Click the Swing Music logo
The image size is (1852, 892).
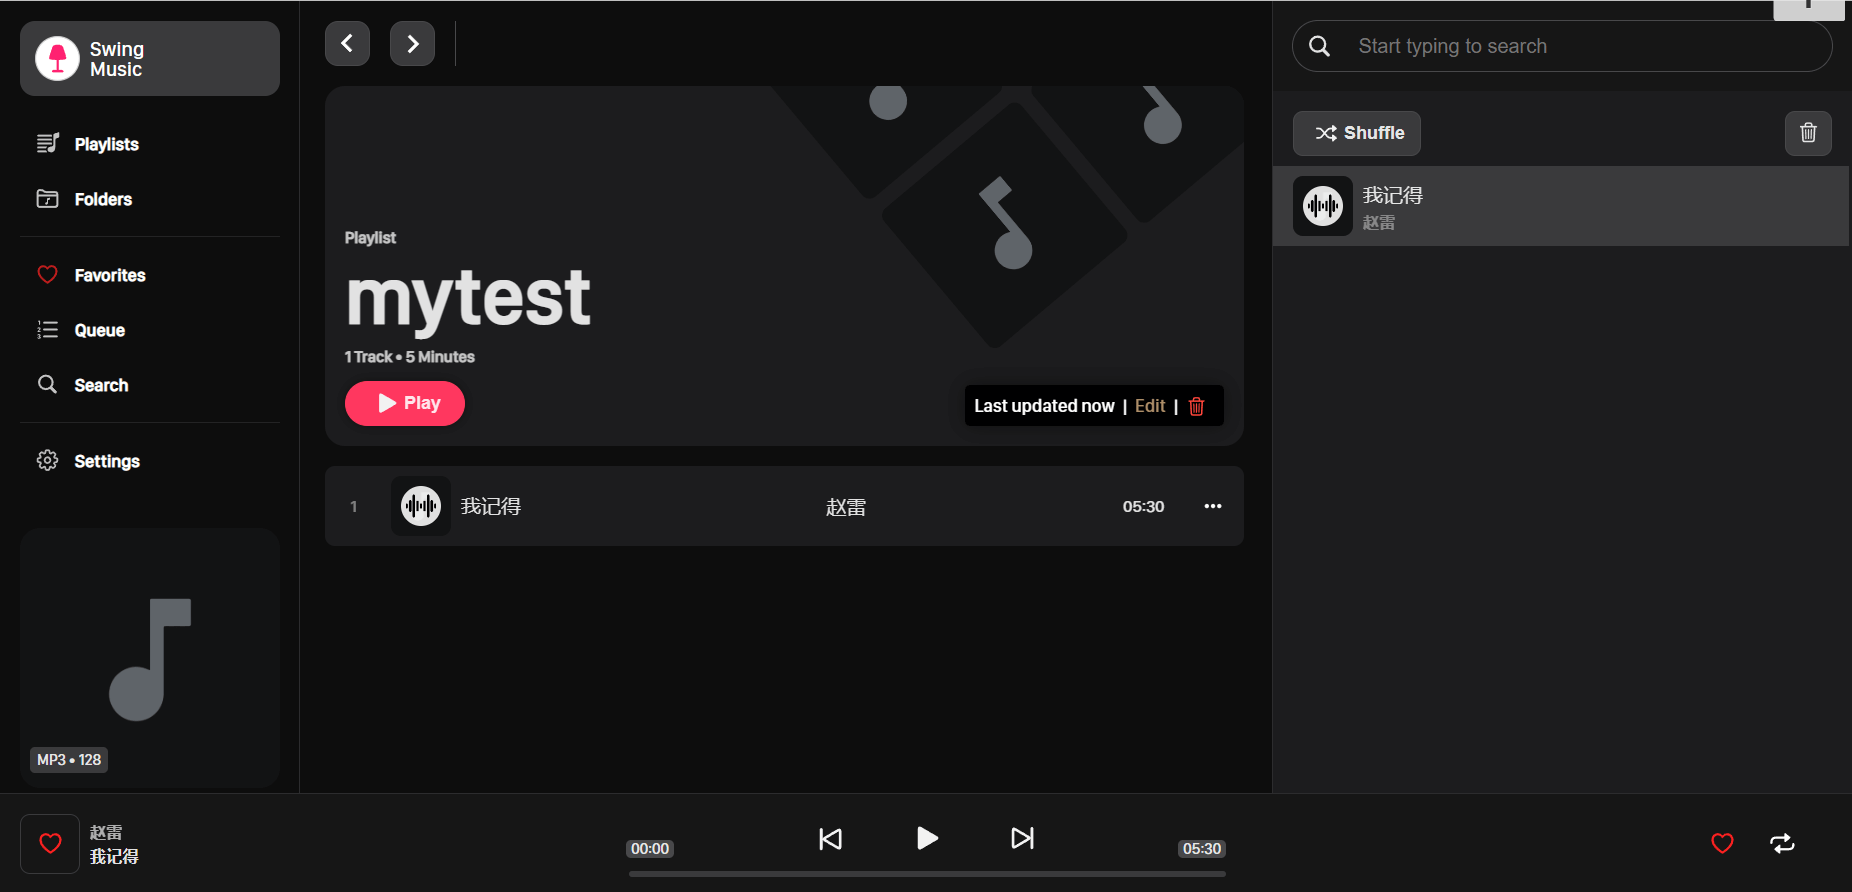tap(57, 58)
